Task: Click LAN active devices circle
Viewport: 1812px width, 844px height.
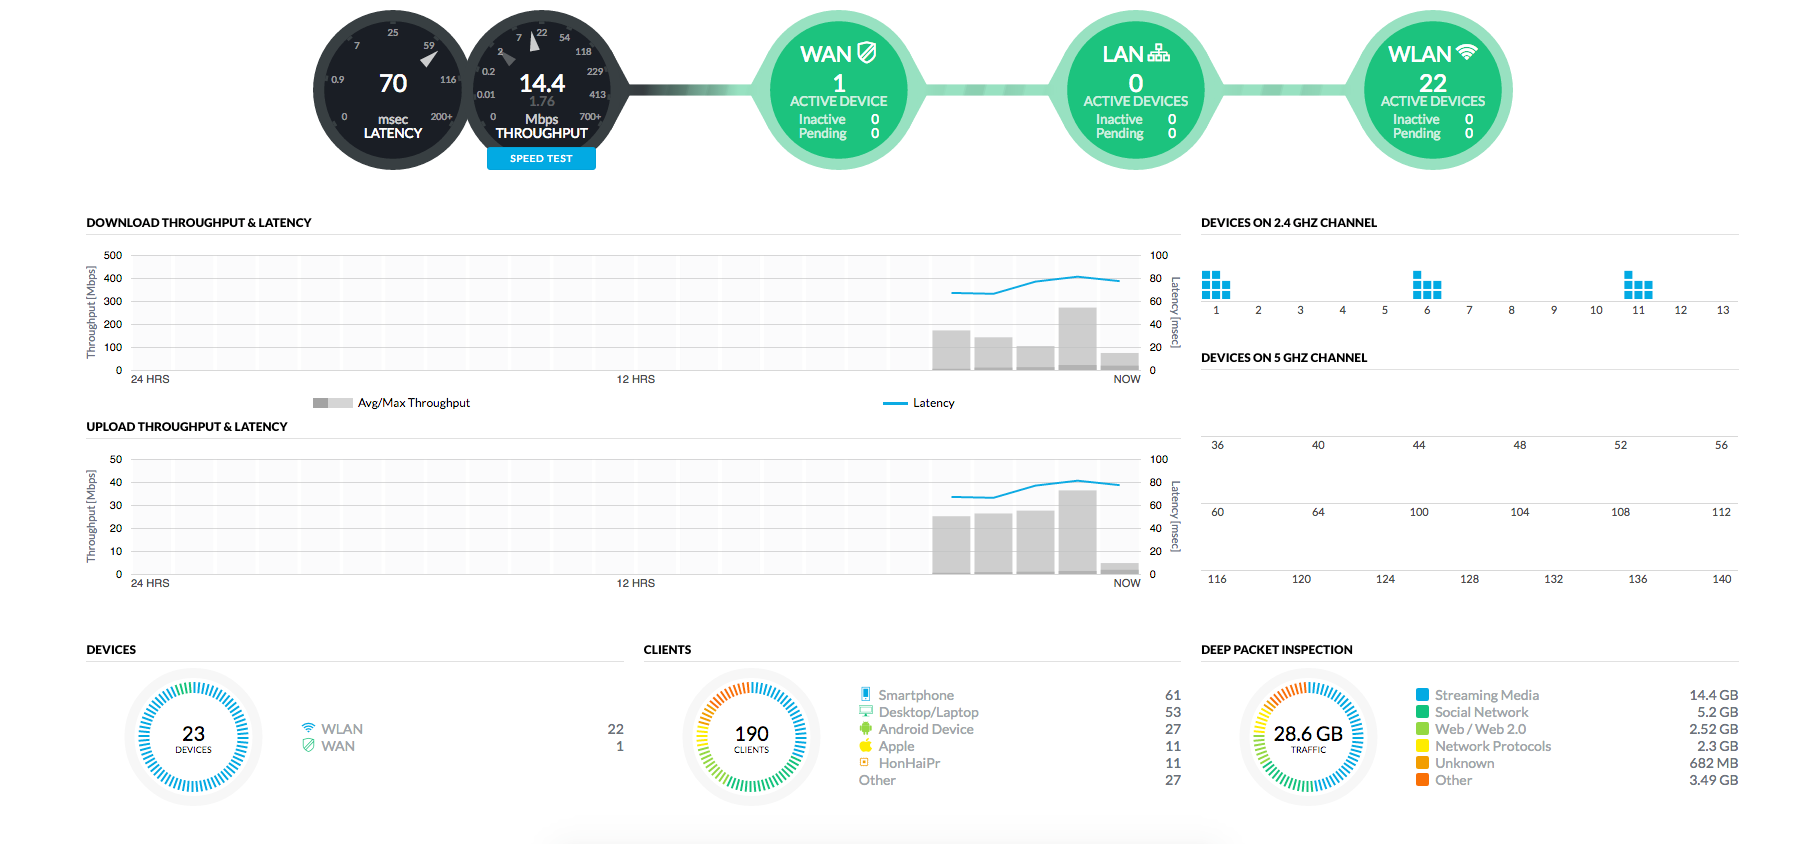Action: pos(1135,90)
